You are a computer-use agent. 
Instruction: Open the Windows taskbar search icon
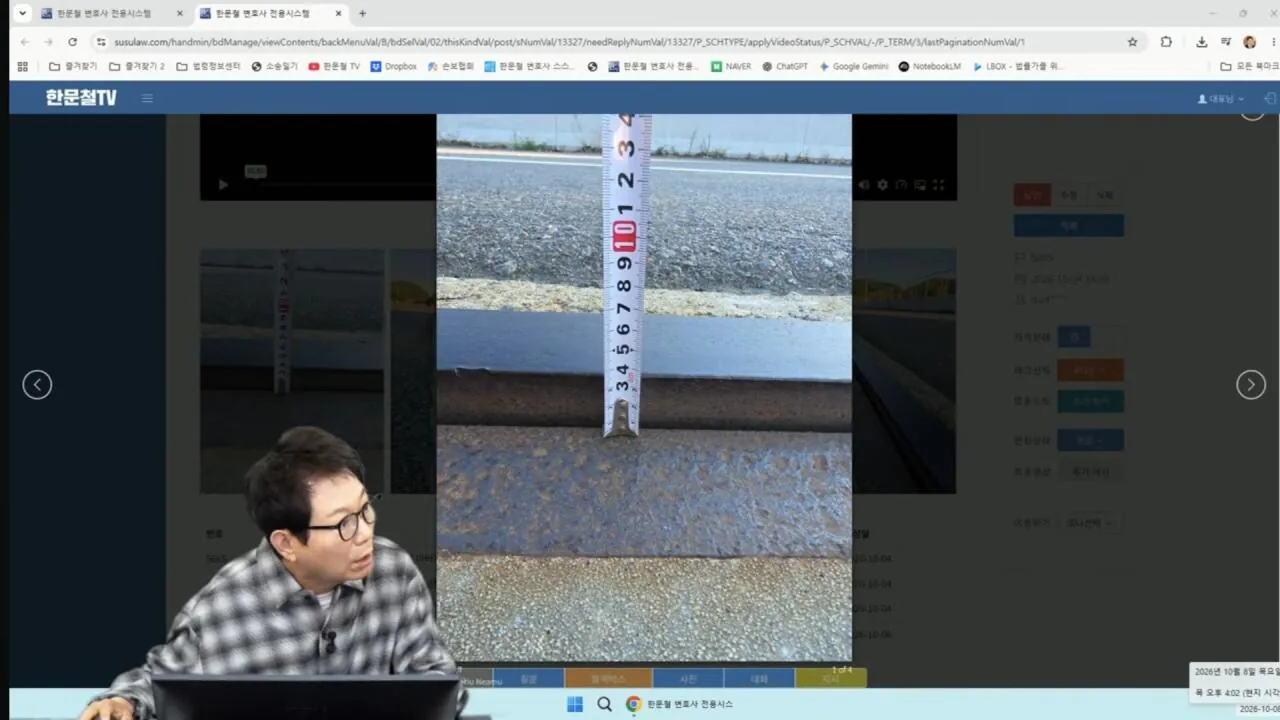tap(604, 704)
